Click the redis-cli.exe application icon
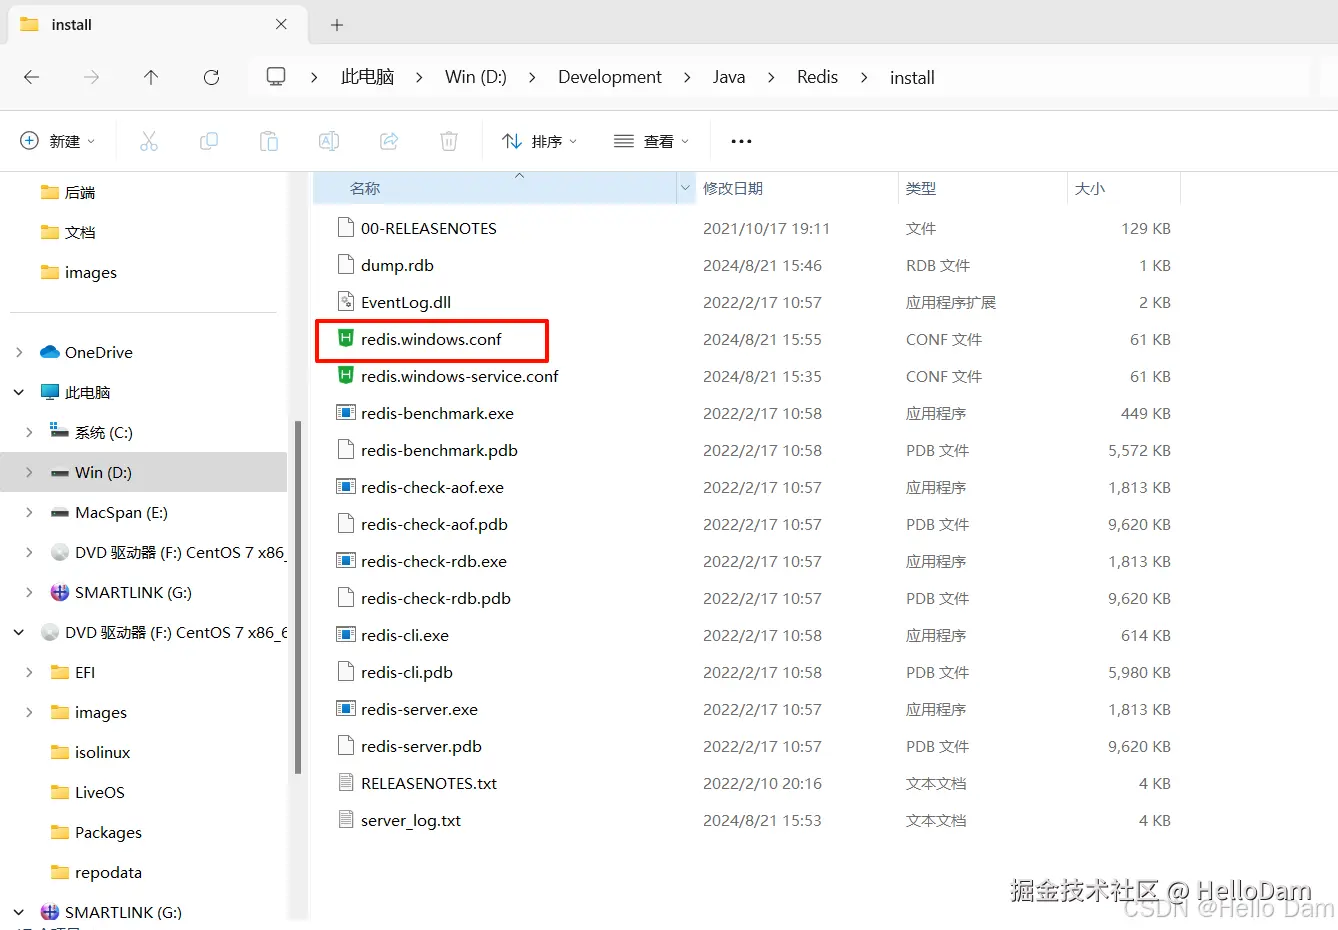 [x=345, y=635]
